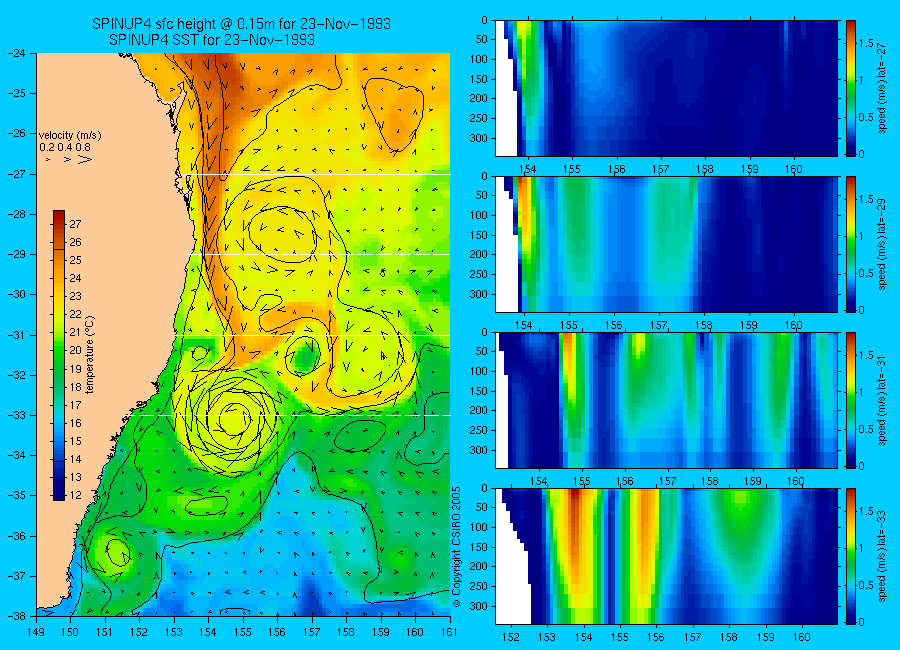Click depth tick 50 on the lat=-31 panel
The width and height of the screenshot is (900, 650).
click(x=481, y=351)
